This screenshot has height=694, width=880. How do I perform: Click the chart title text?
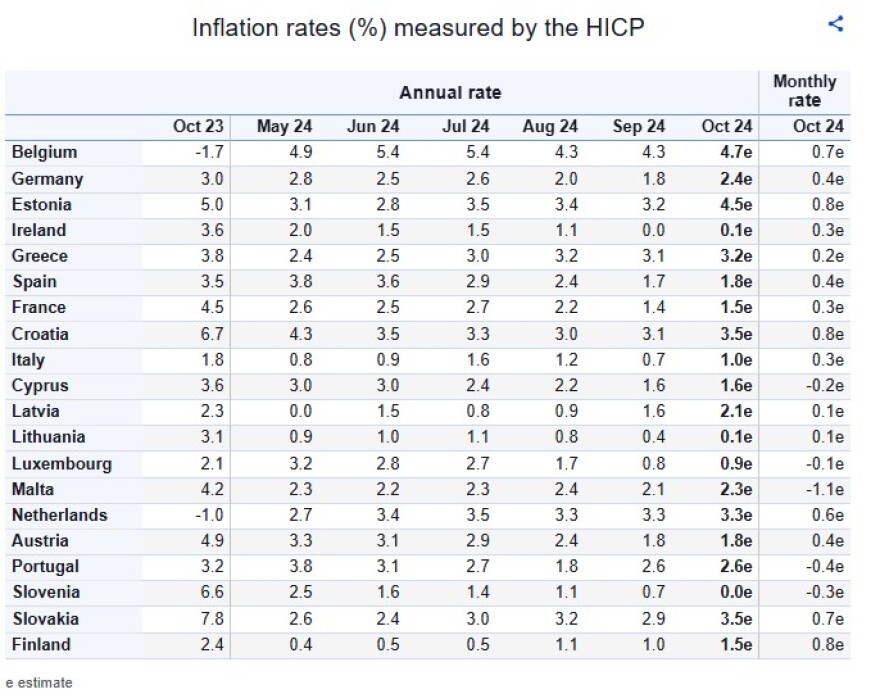pyautogui.click(x=418, y=28)
